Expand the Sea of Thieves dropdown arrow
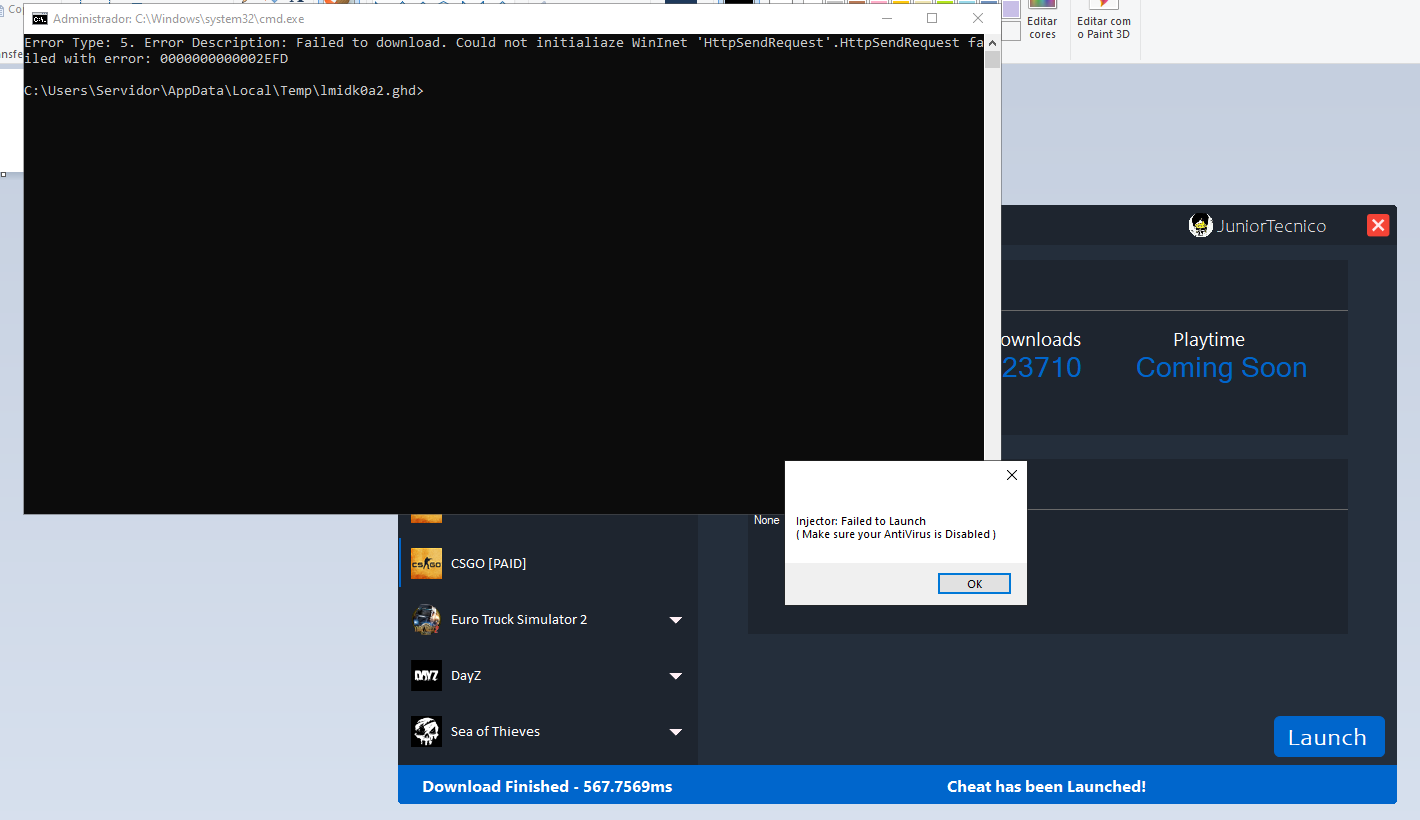This screenshot has width=1420, height=820. pos(676,732)
